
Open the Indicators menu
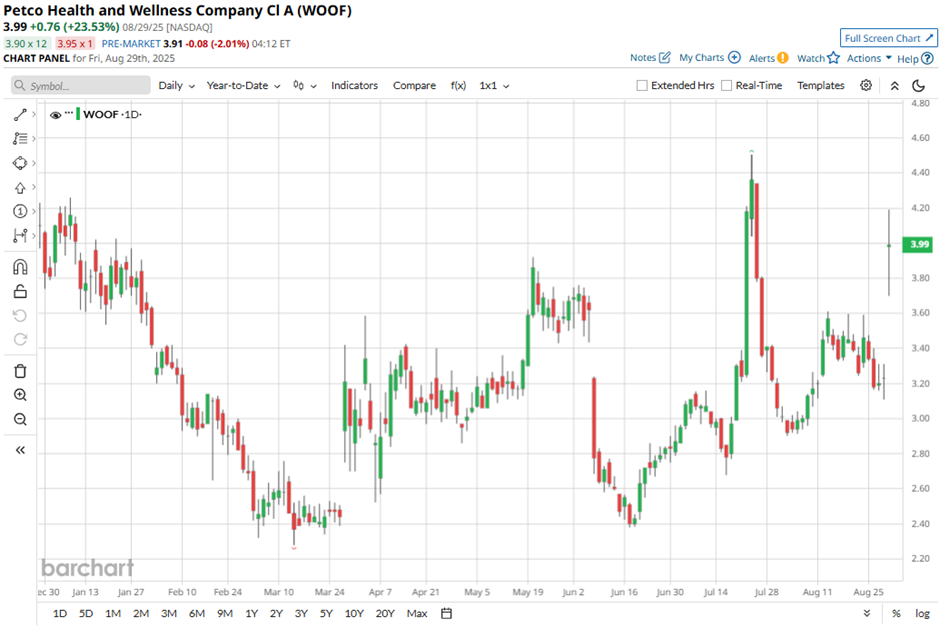point(354,86)
